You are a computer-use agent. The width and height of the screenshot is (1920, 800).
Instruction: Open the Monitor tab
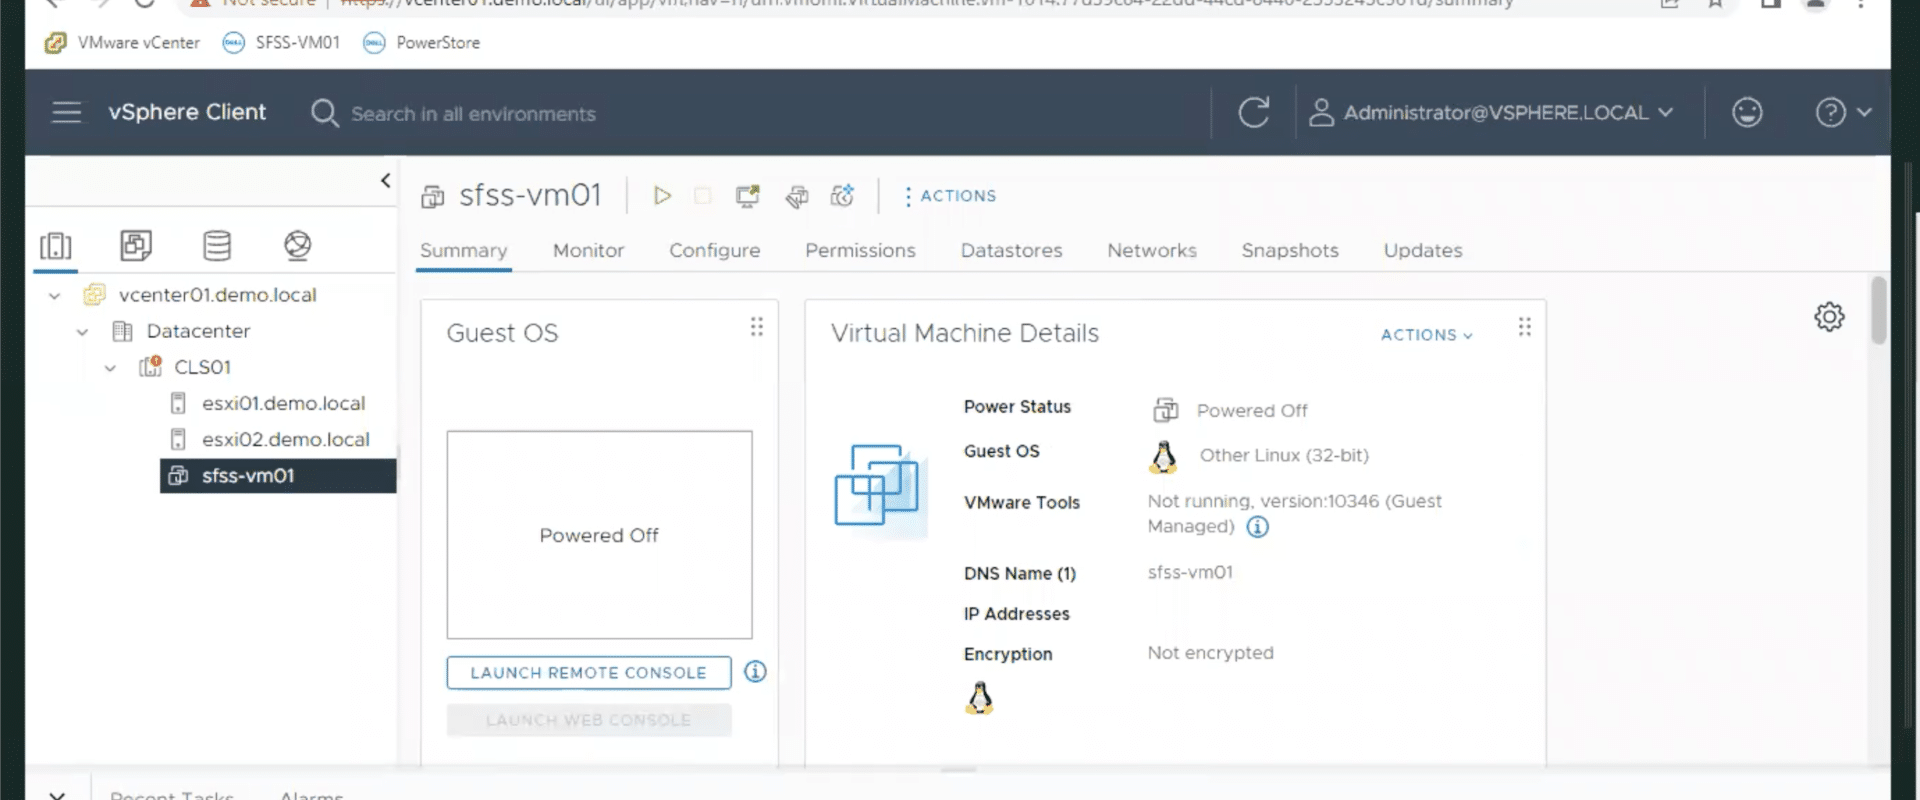pos(588,251)
